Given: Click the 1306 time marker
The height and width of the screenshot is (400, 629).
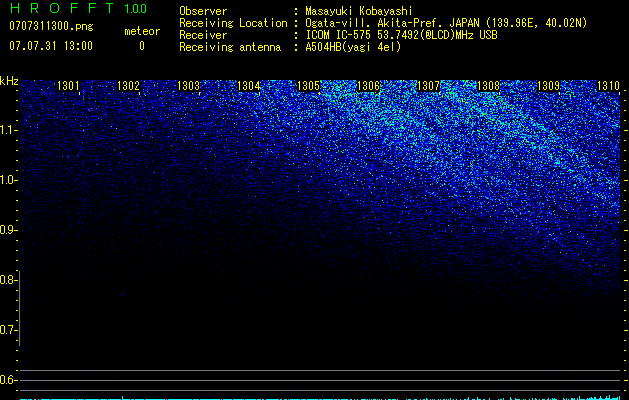Looking at the screenshot, I should [368, 86].
